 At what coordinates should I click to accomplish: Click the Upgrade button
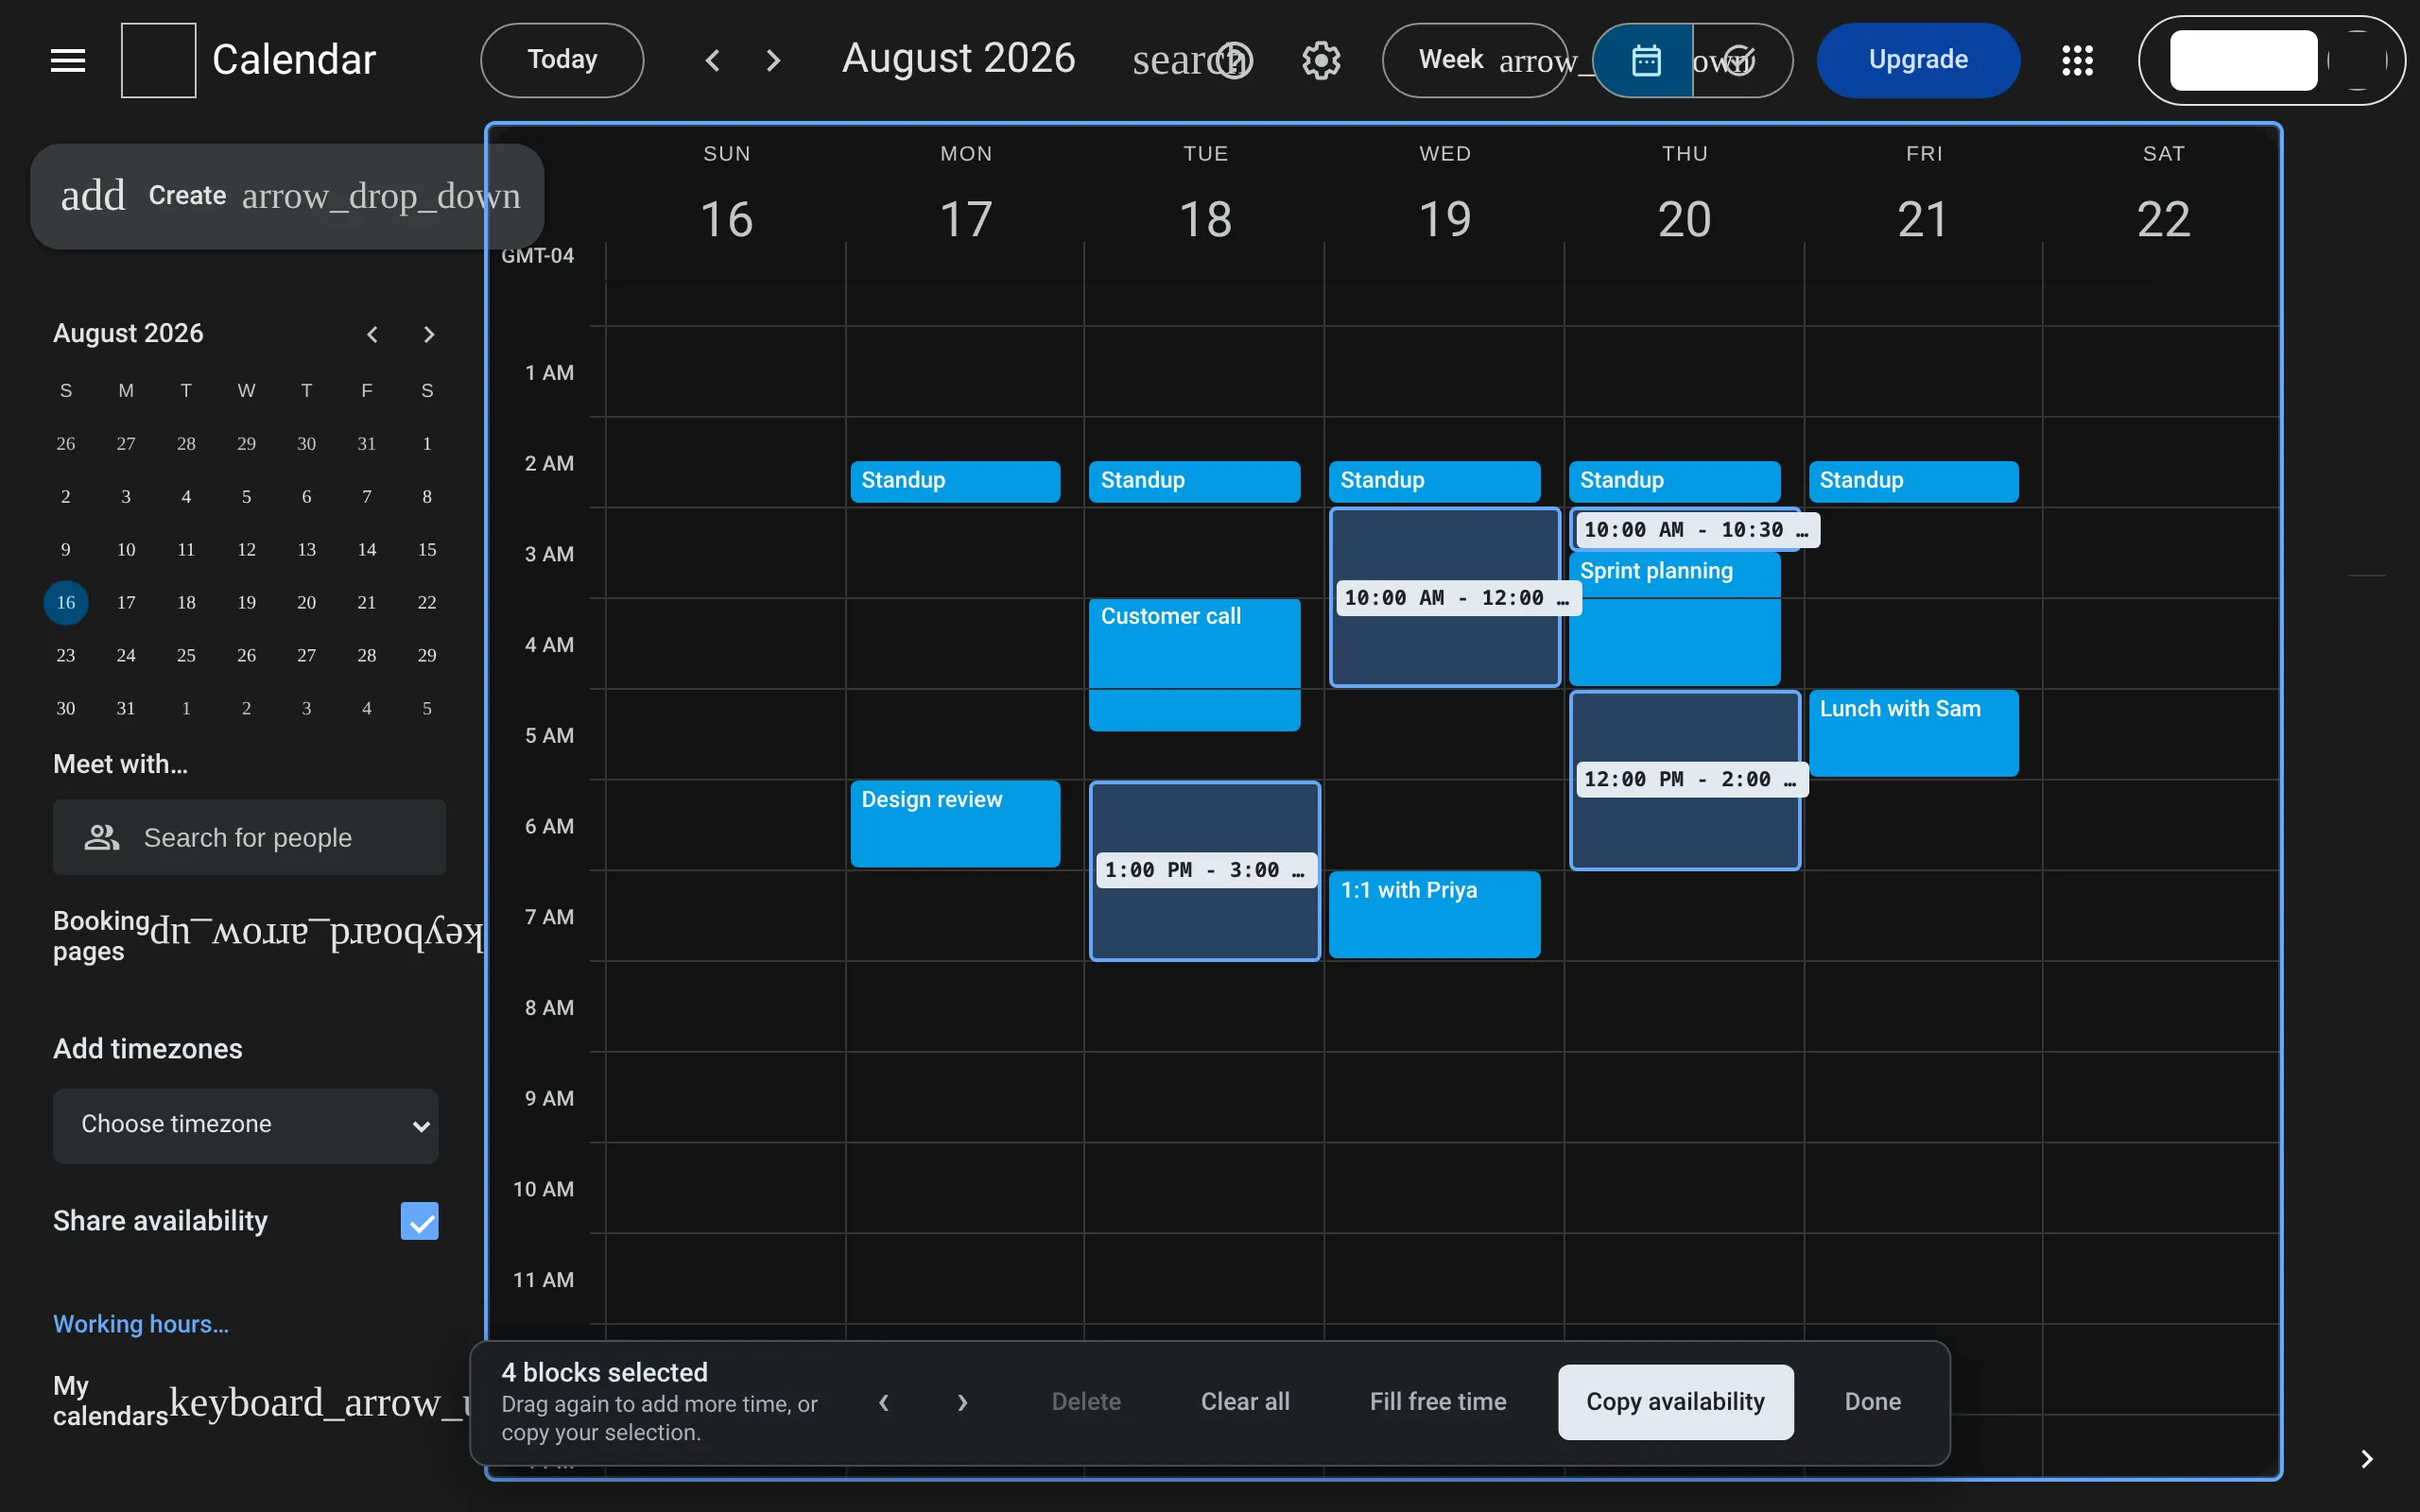click(1918, 60)
